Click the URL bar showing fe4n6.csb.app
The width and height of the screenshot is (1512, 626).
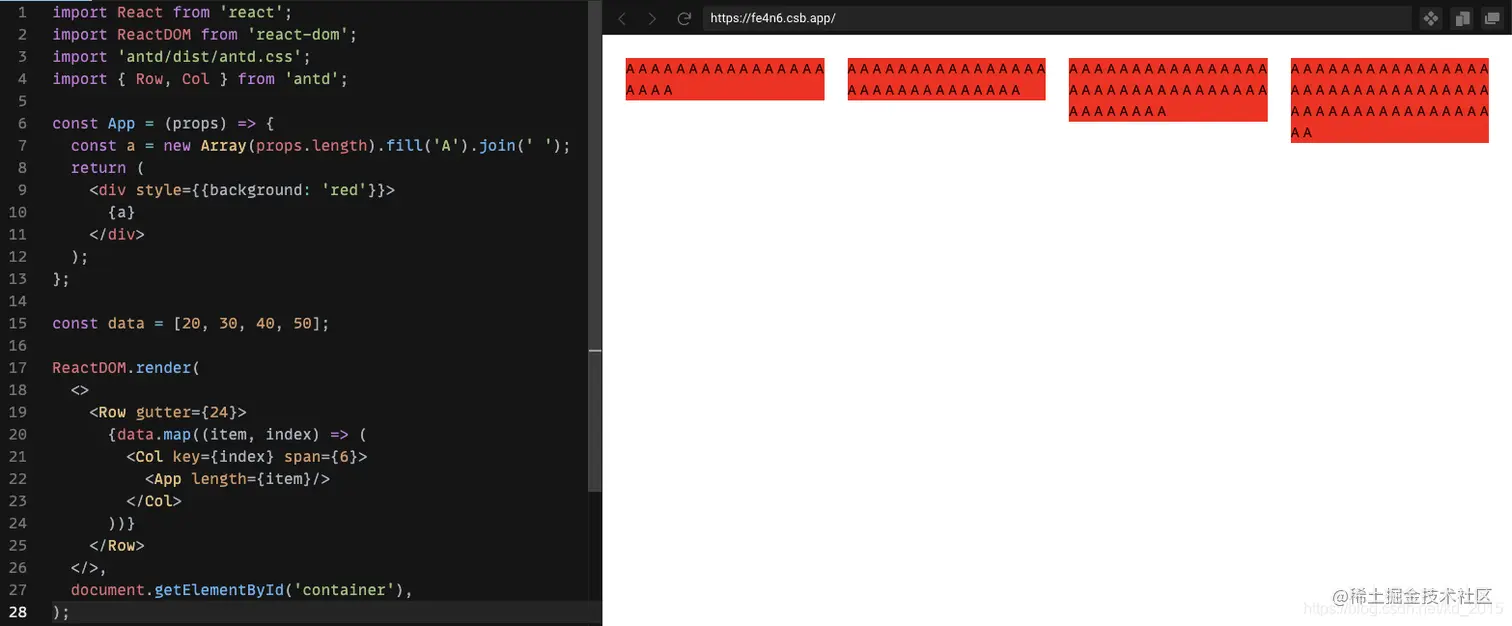1057,19
